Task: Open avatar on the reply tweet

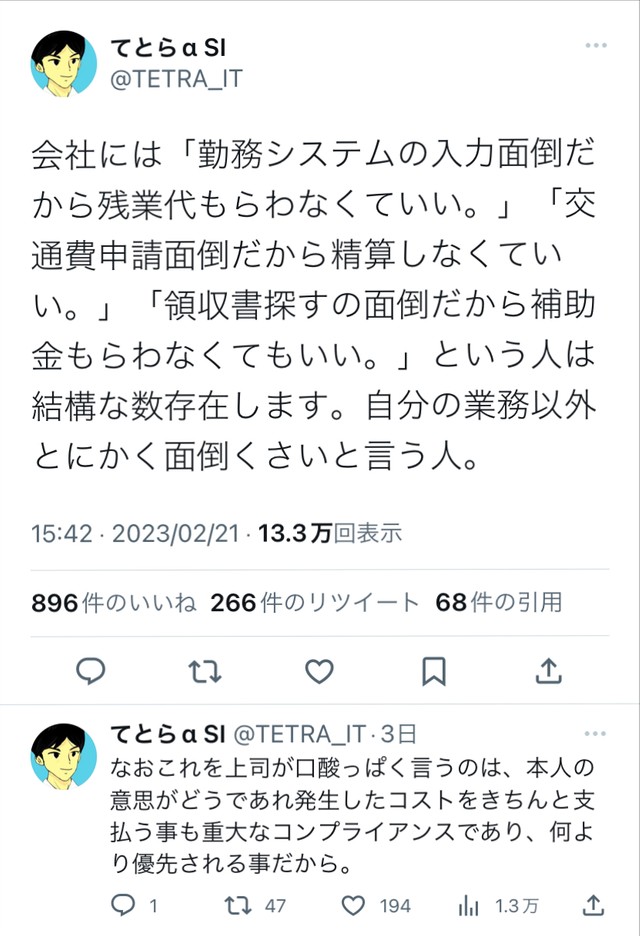Action: coord(64,755)
